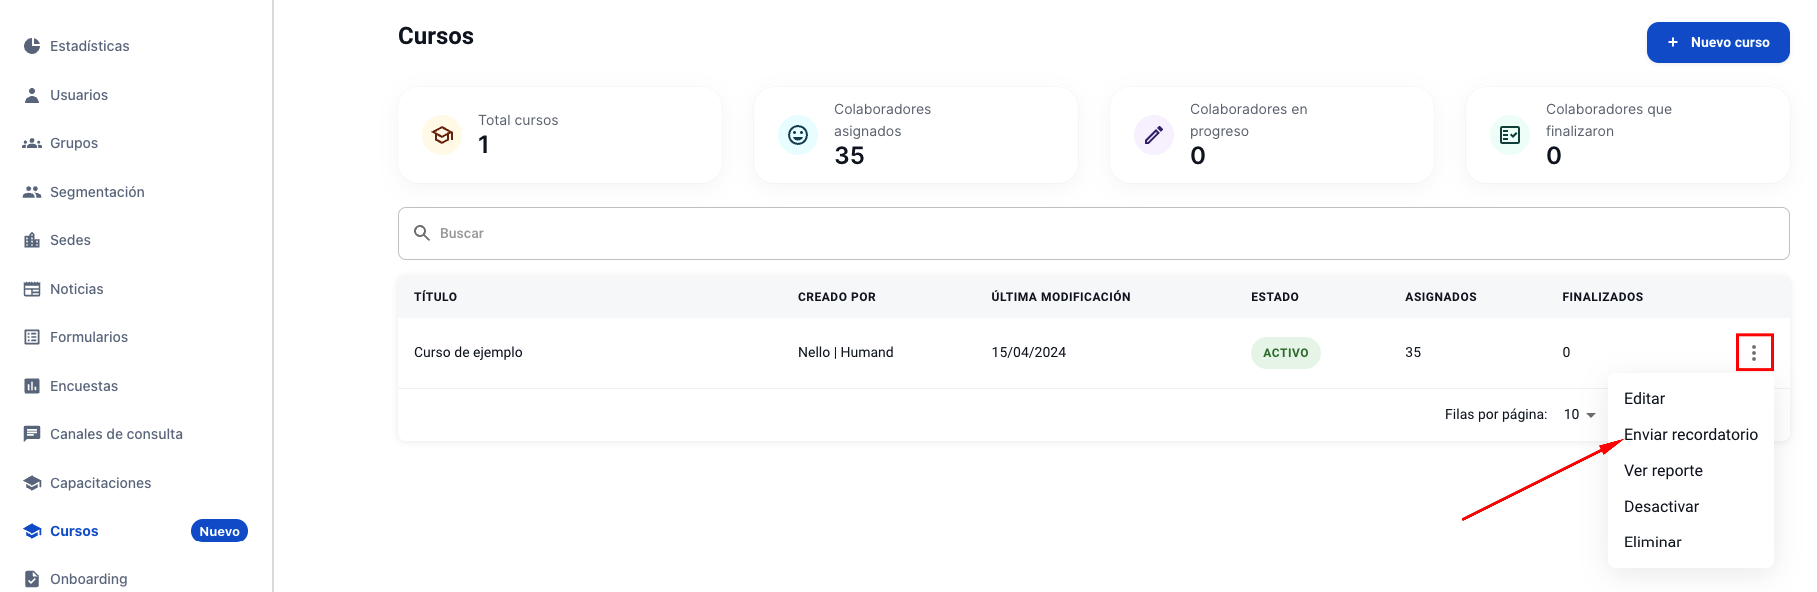The height and width of the screenshot is (592, 1817).
Task: Click the Nuevo curso button
Action: [1718, 42]
